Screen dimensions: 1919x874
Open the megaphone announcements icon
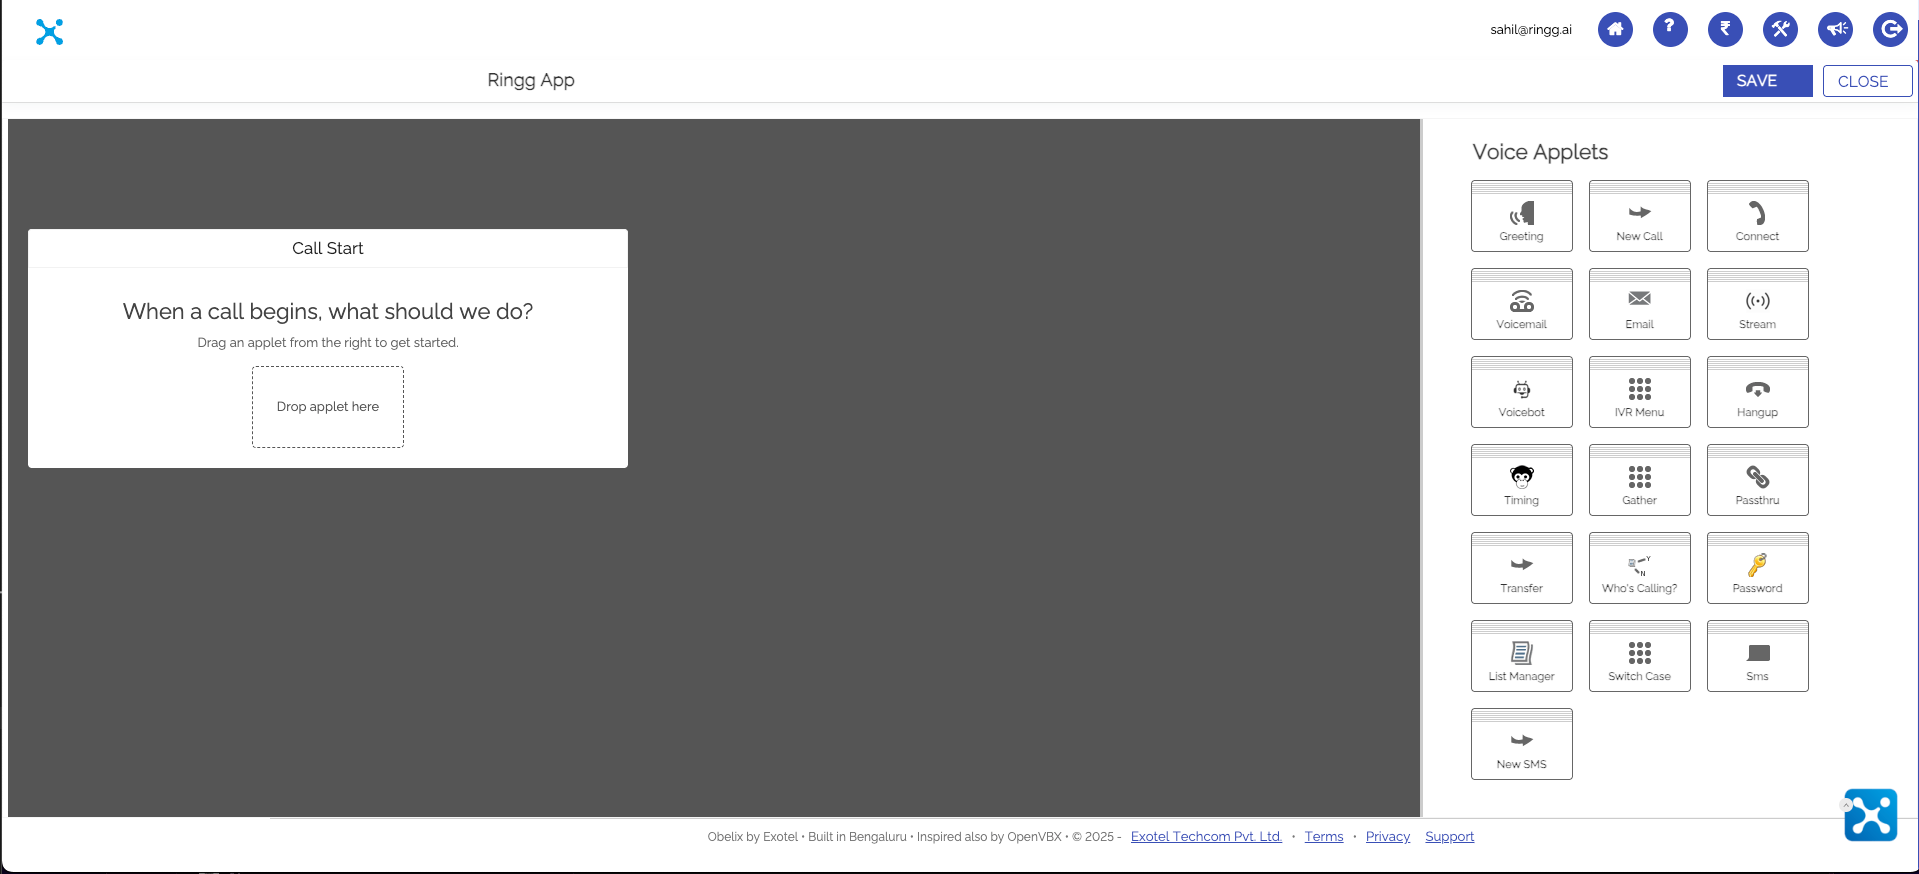coord(1835,29)
